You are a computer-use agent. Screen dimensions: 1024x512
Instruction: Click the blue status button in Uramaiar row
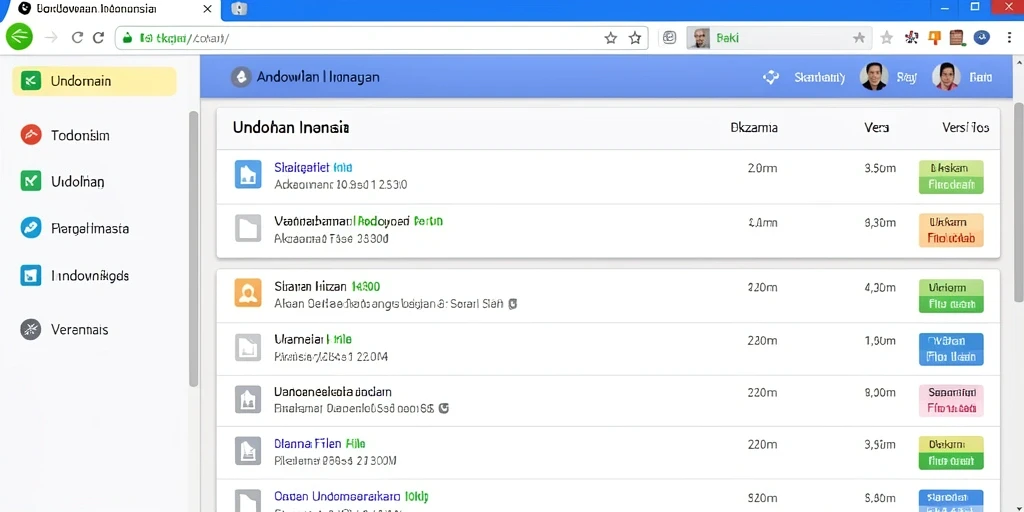click(x=950, y=349)
